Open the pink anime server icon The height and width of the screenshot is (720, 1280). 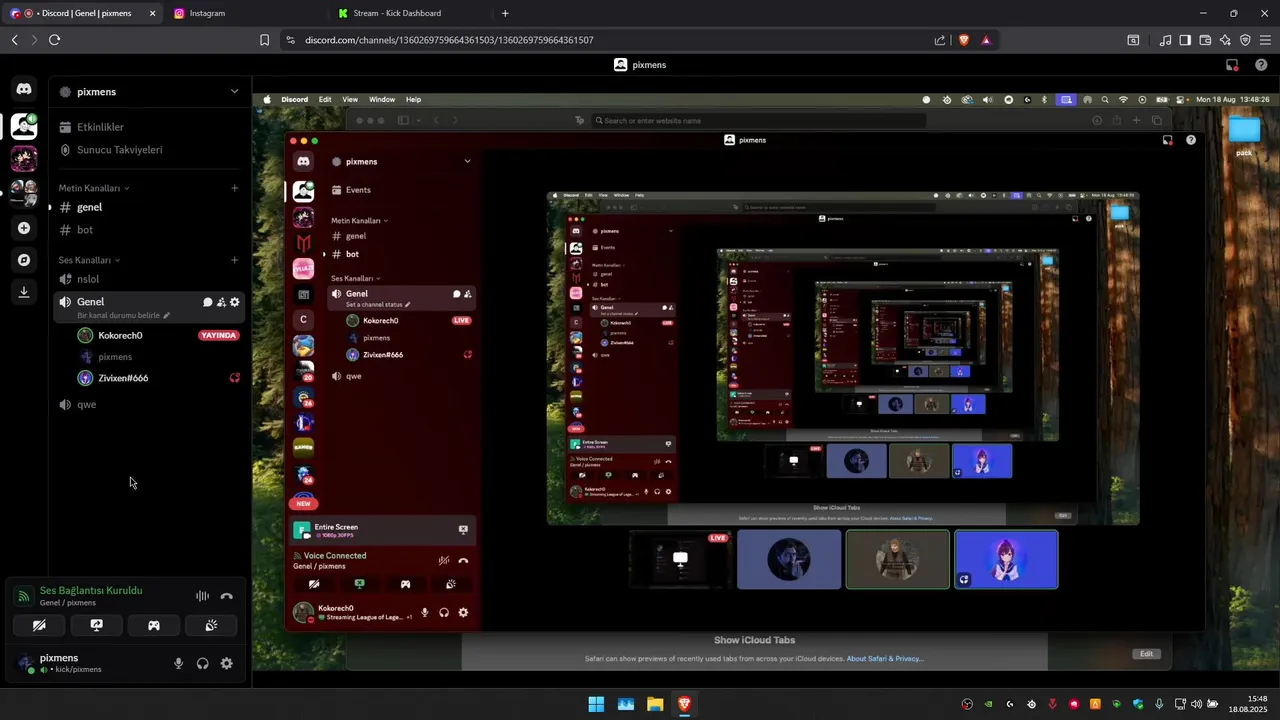pyautogui.click(x=24, y=159)
